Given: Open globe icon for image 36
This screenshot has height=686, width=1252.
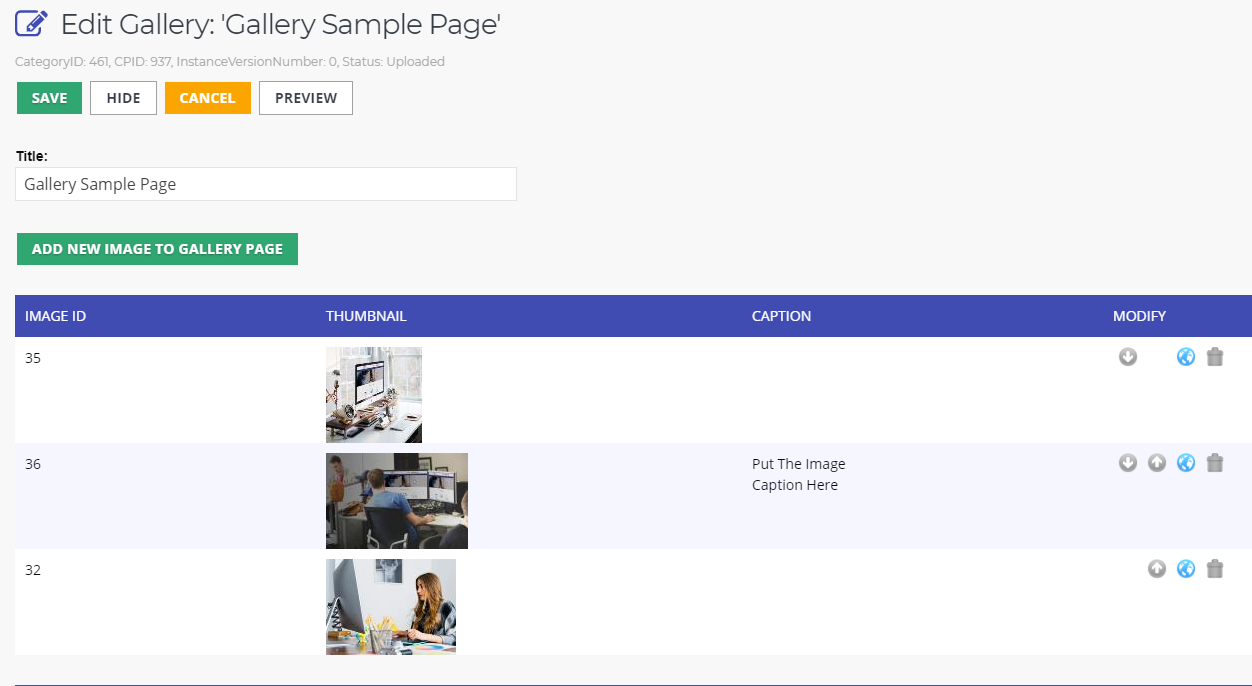Looking at the screenshot, I should click(1186, 463).
